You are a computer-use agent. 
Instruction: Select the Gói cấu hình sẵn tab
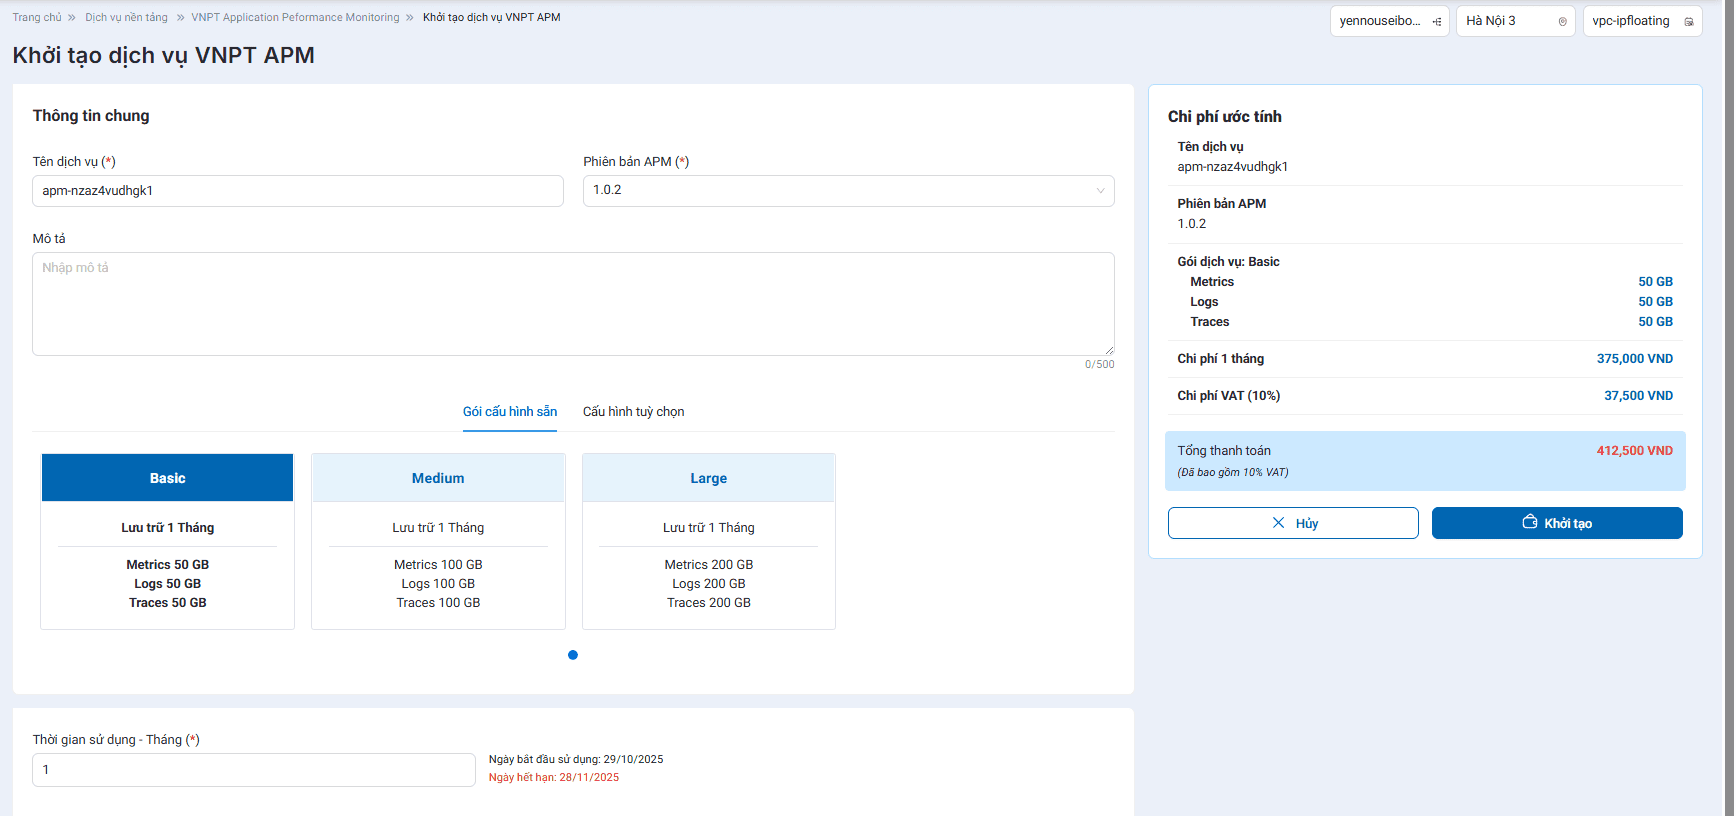pos(509,412)
